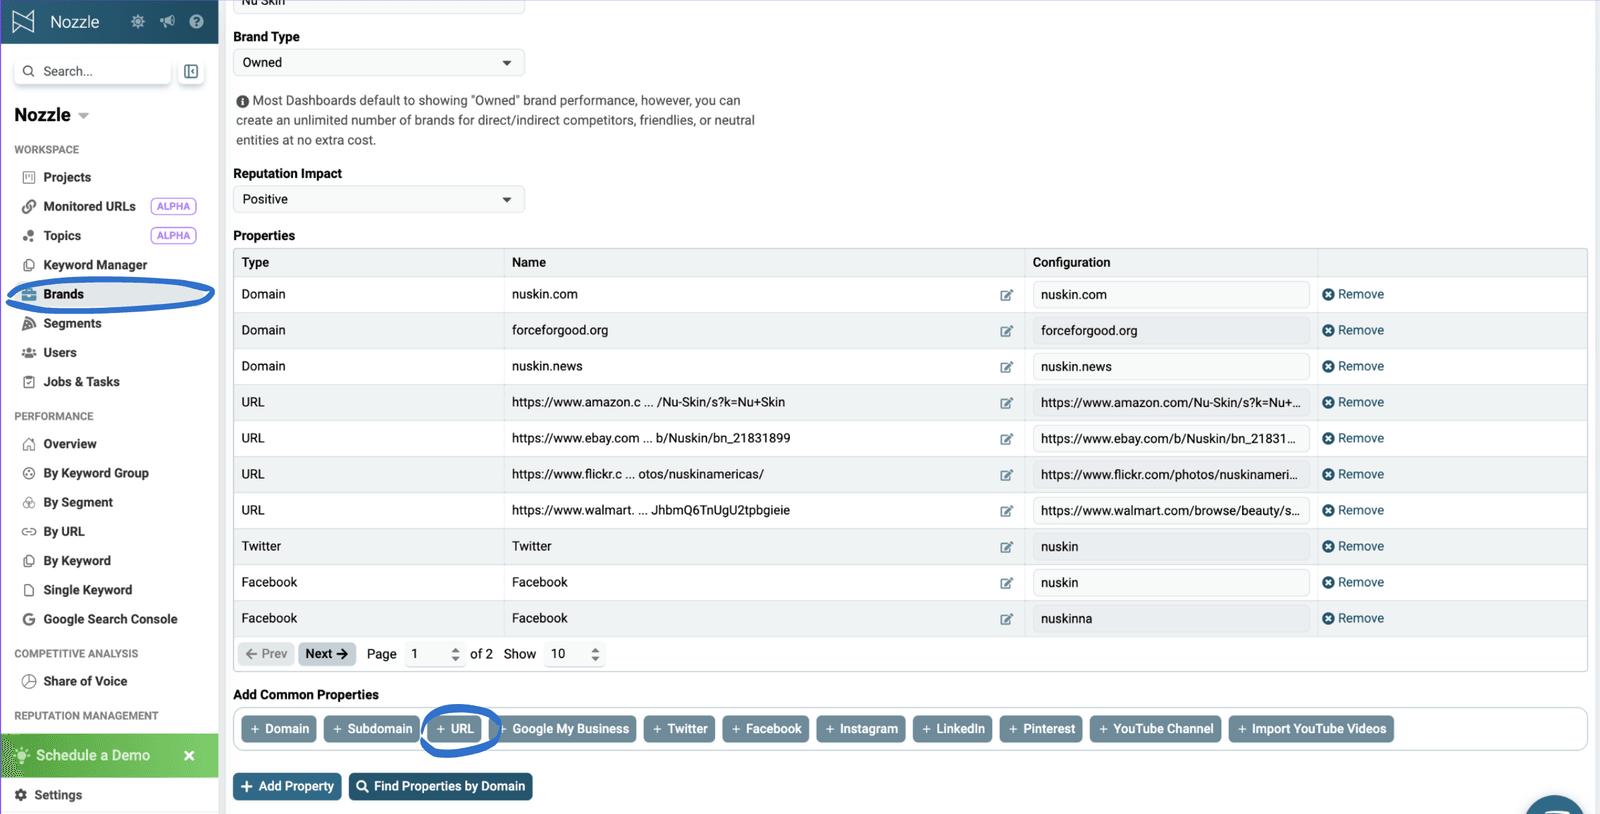The height and width of the screenshot is (814, 1600).
Task: Go to Keyword Manager
Action: tap(95, 265)
